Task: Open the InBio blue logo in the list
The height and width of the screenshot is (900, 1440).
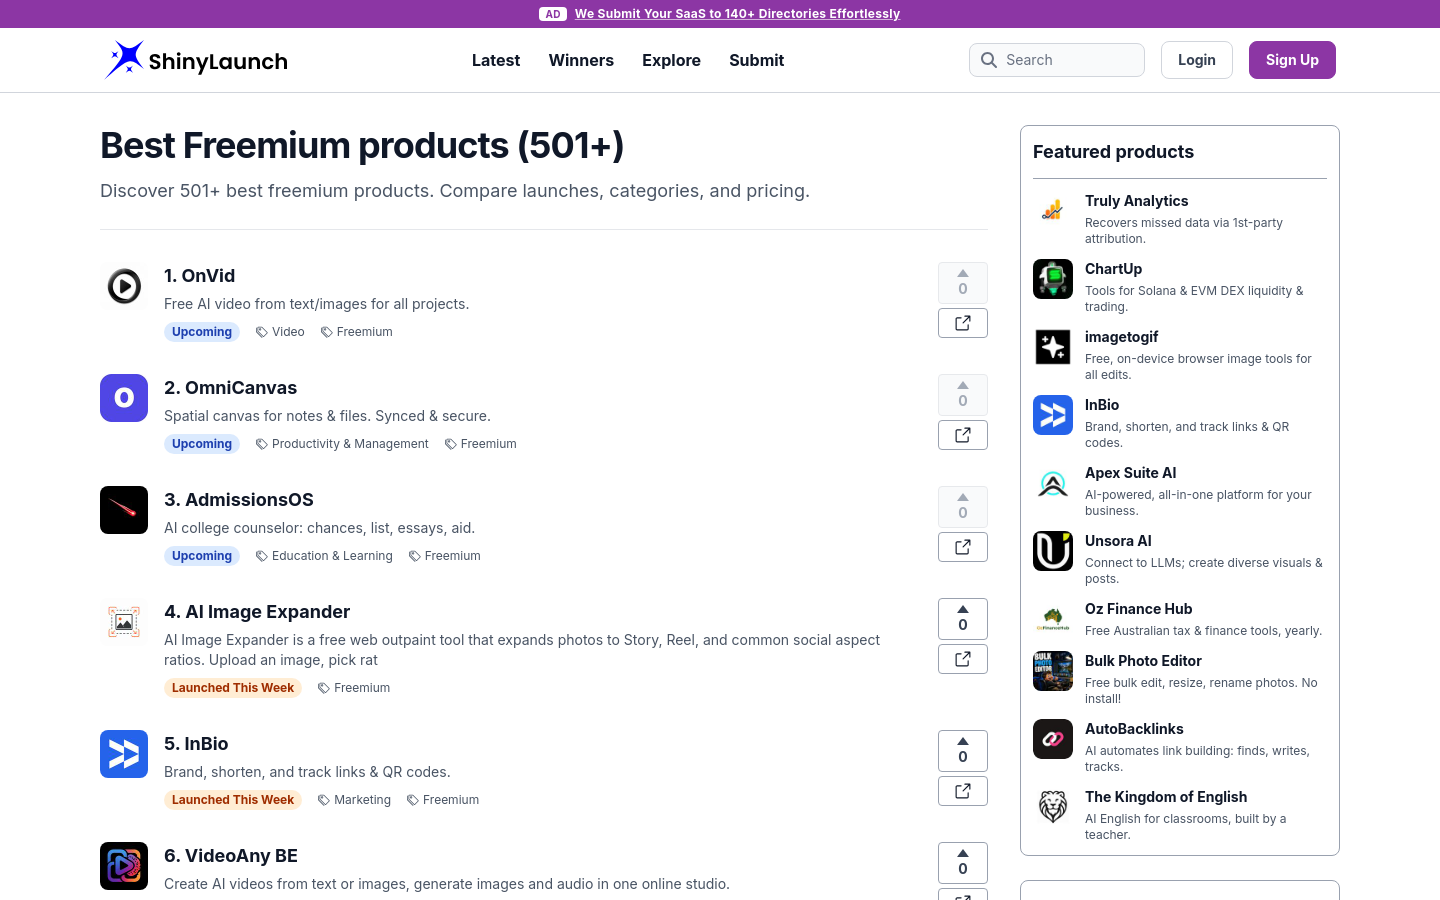Action: click(124, 754)
